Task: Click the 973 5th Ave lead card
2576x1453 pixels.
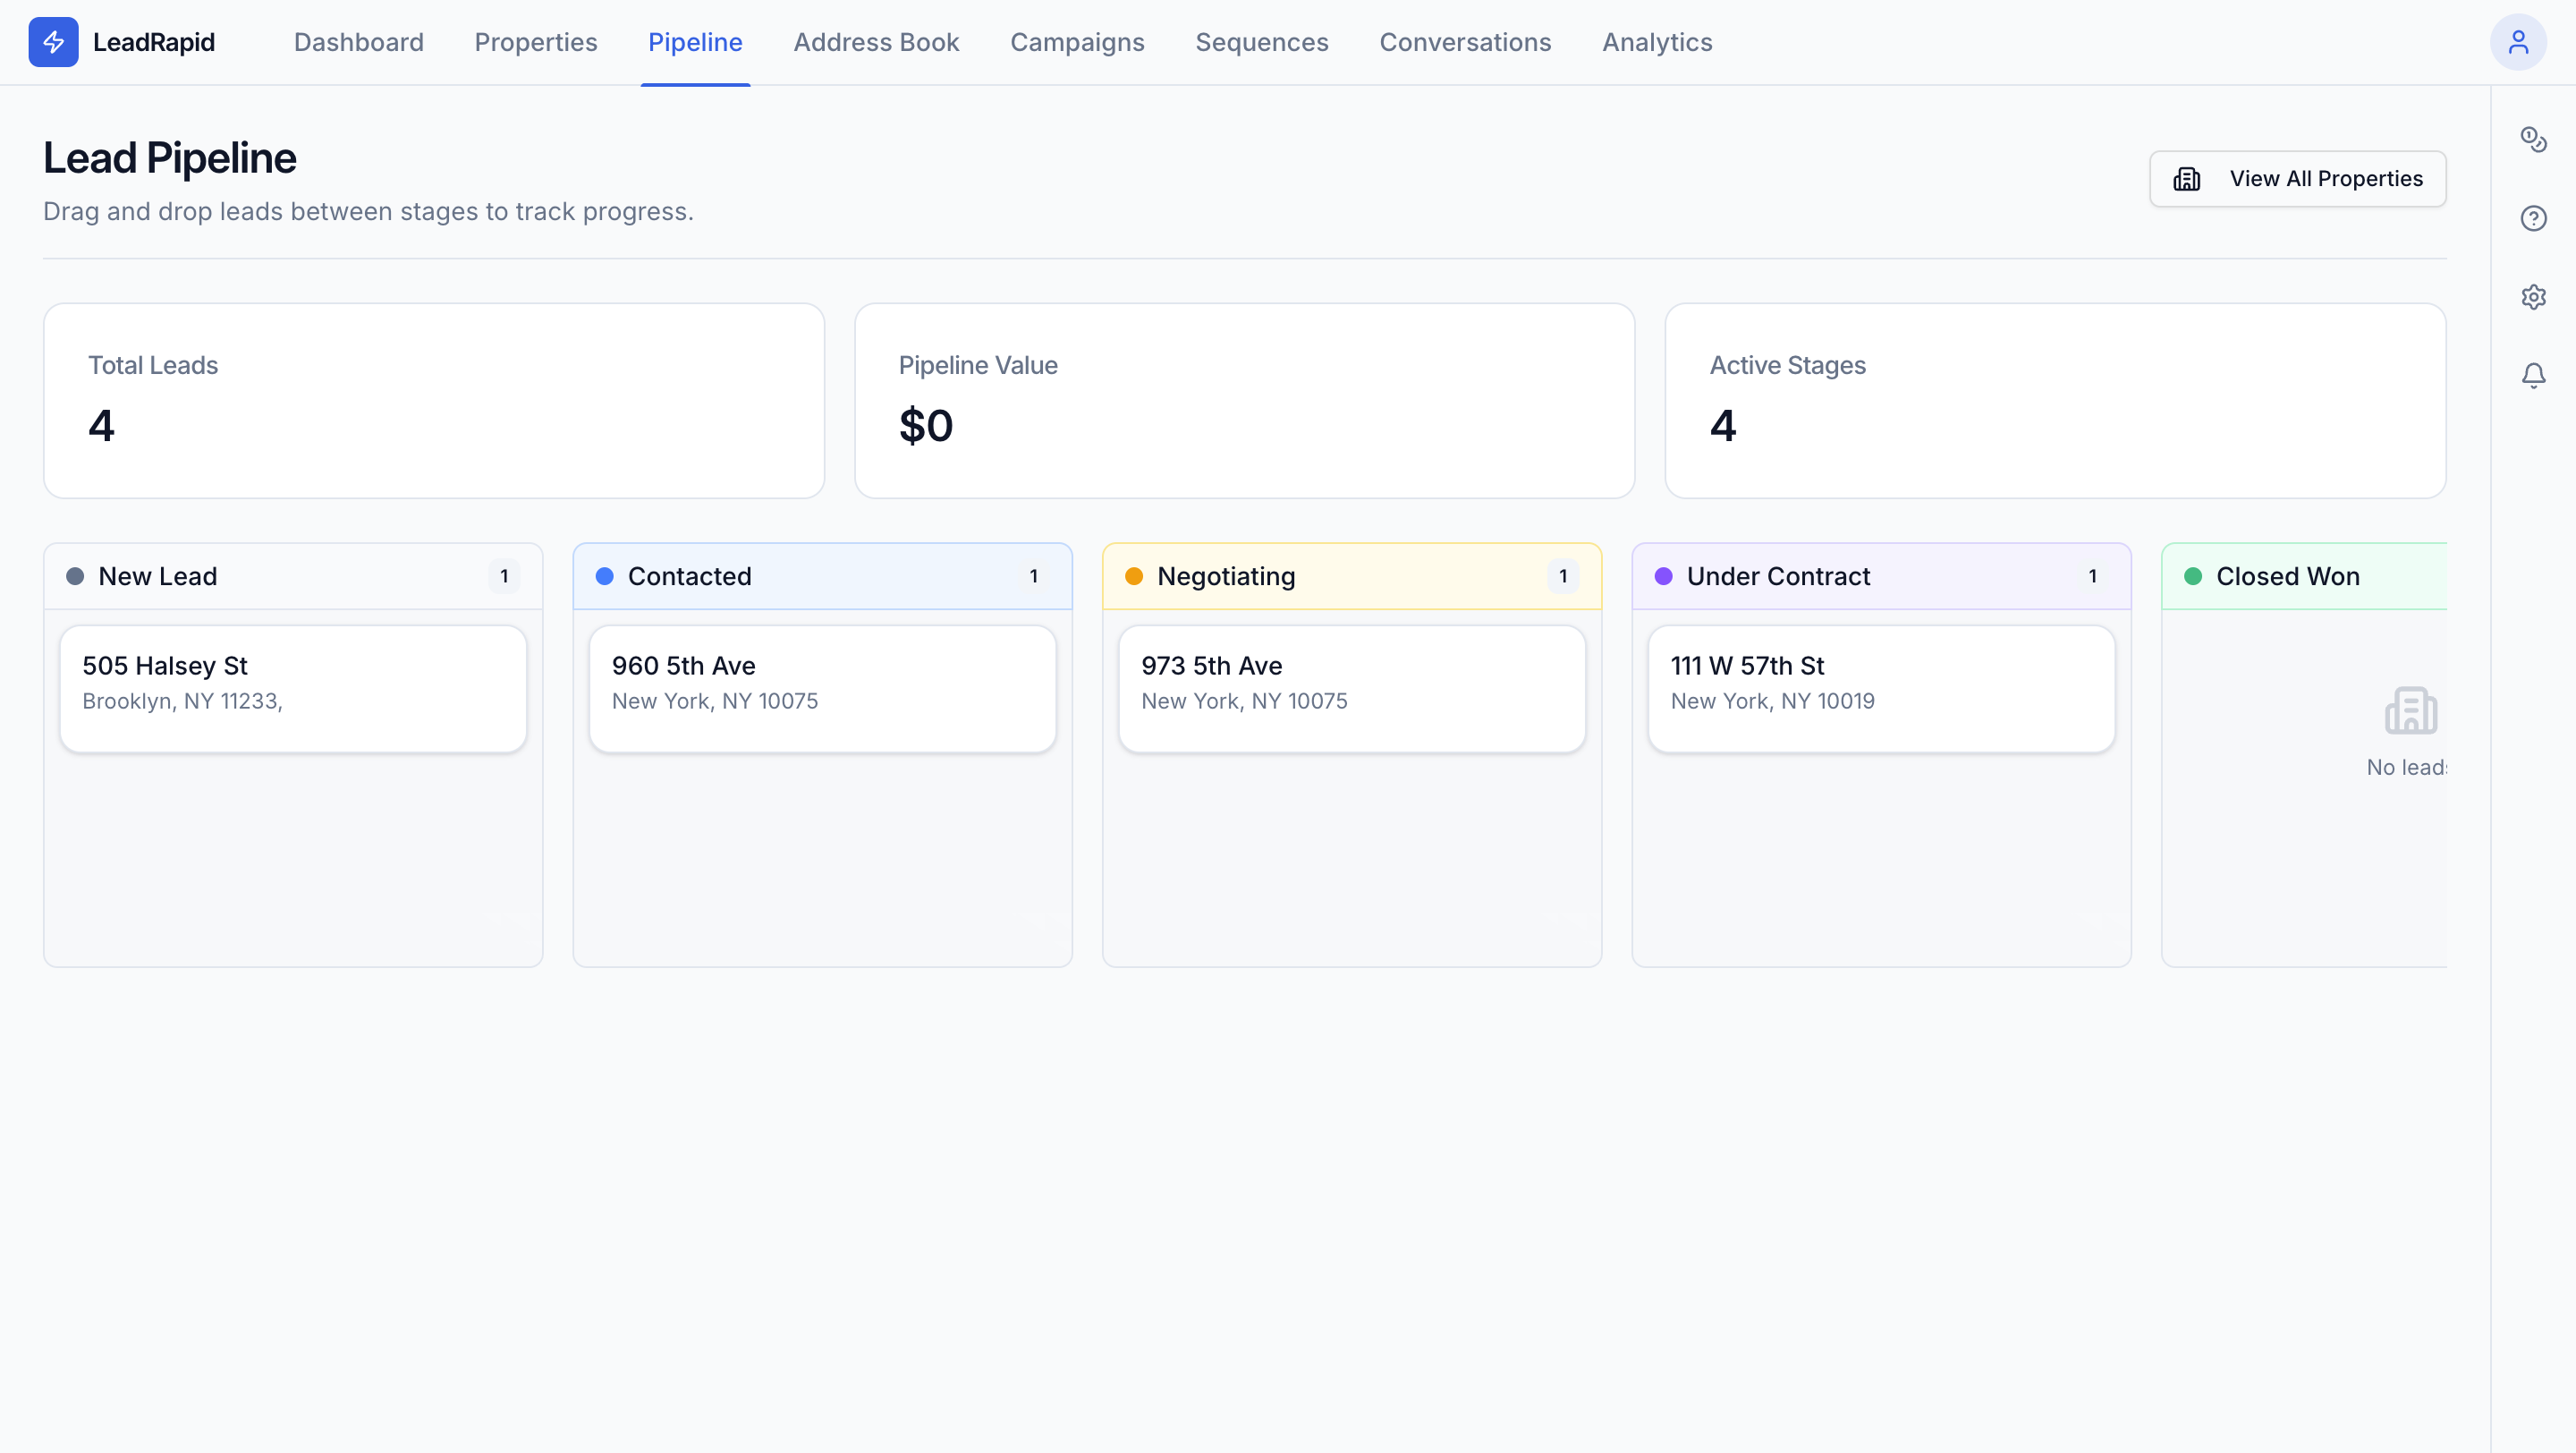Action: coord(1351,688)
